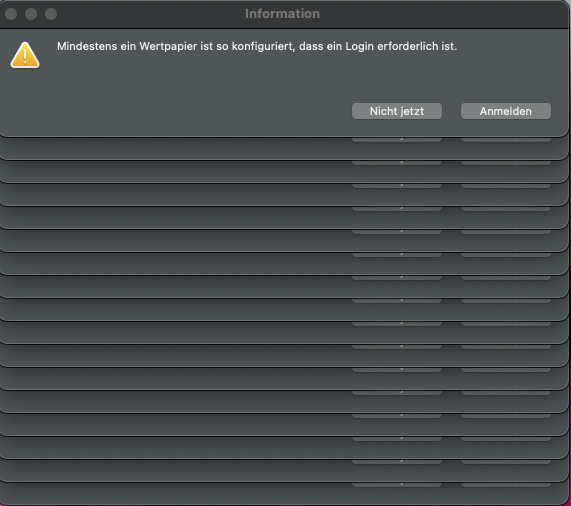The width and height of the screenshot is (571, 506).
Task: Click the grayed-out zoom window button
Action: 51,14
